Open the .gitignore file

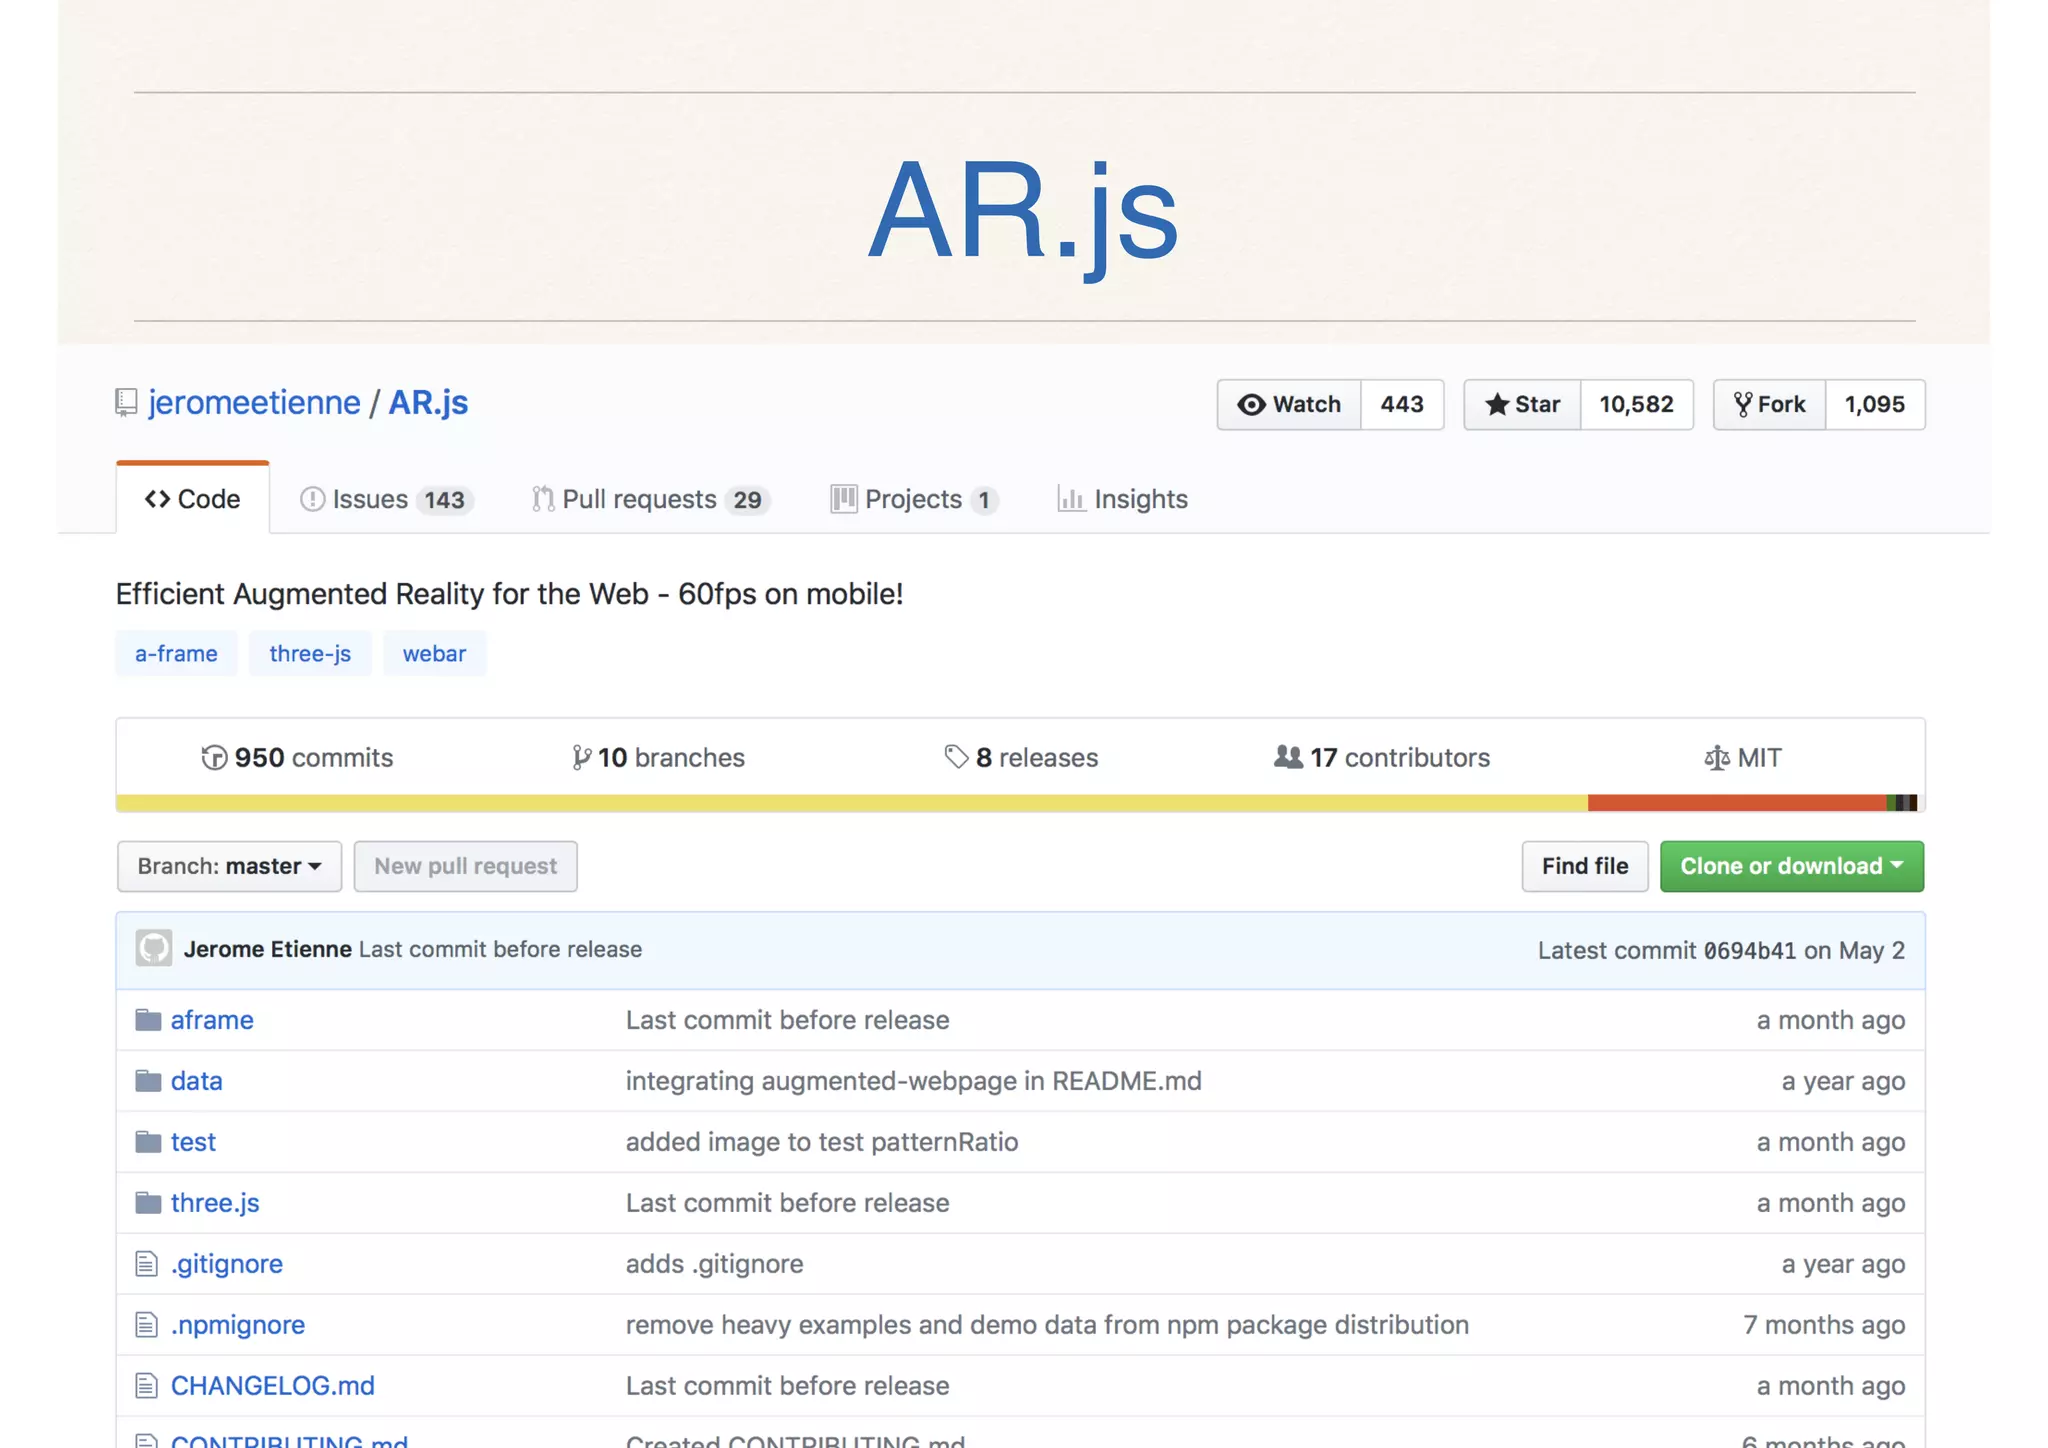point(227,1264)
